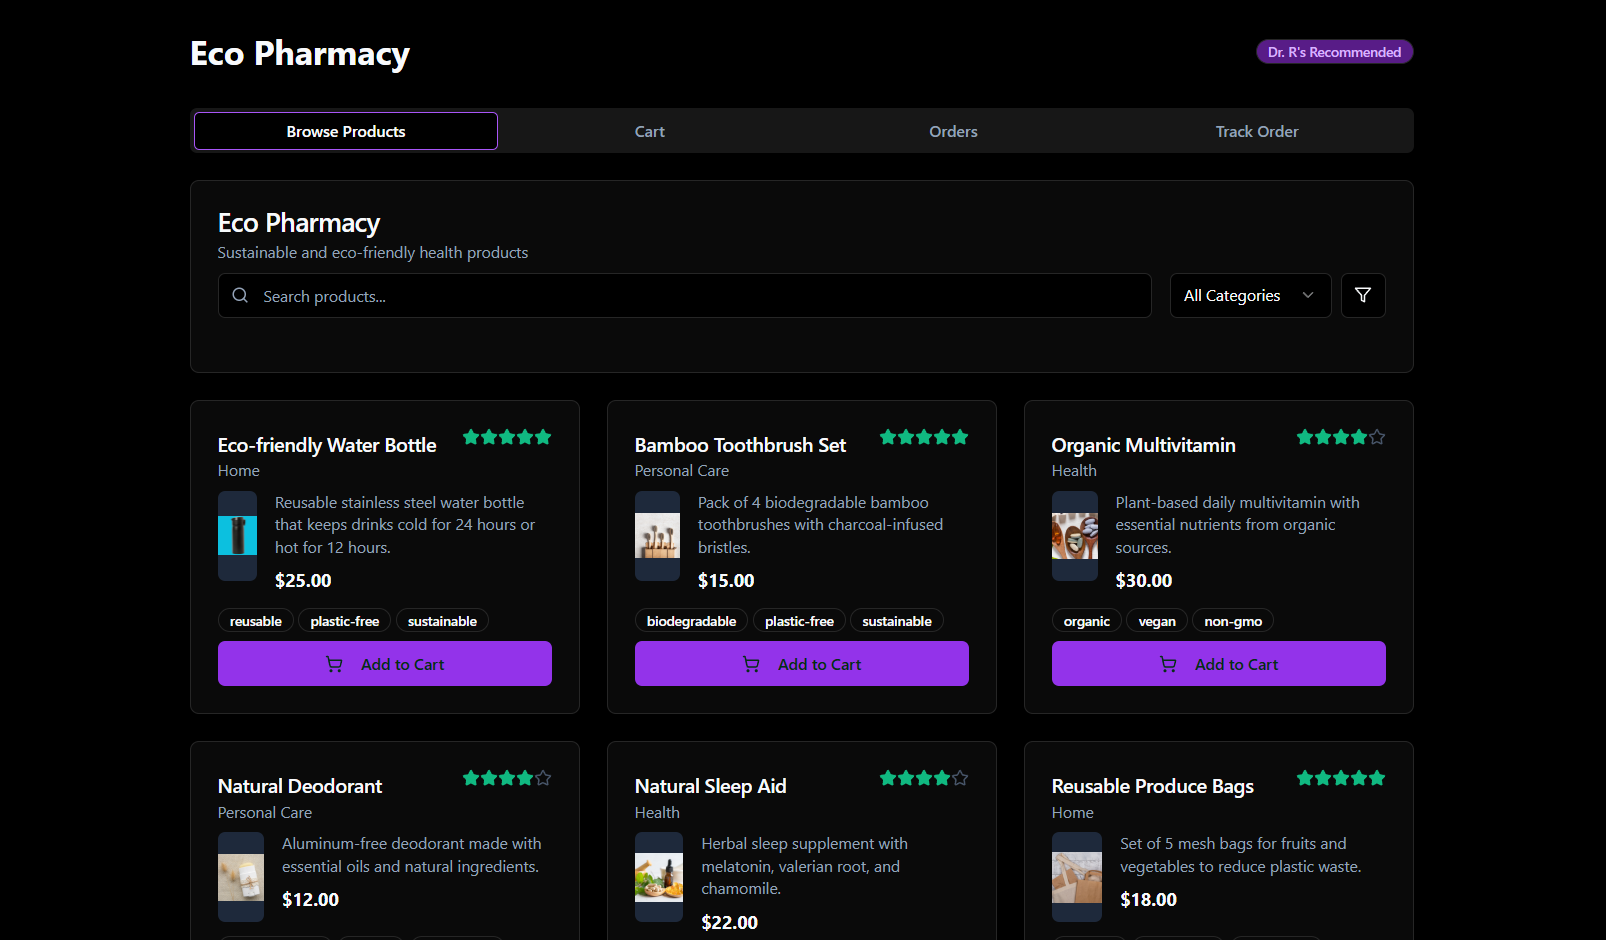1606x940 pixels.
Task: Focus the Search products input field
Action: 685,296
